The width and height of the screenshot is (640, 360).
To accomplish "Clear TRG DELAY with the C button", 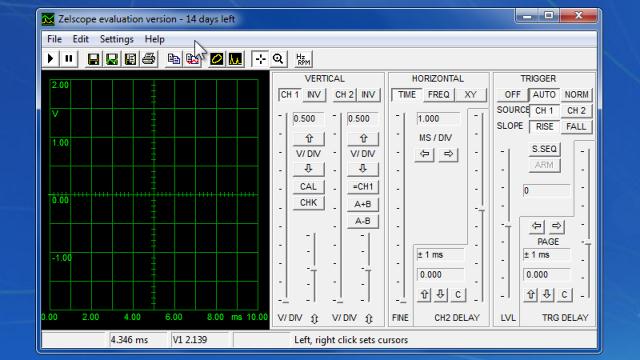I will pyautogui.click(x=564, y=295).
